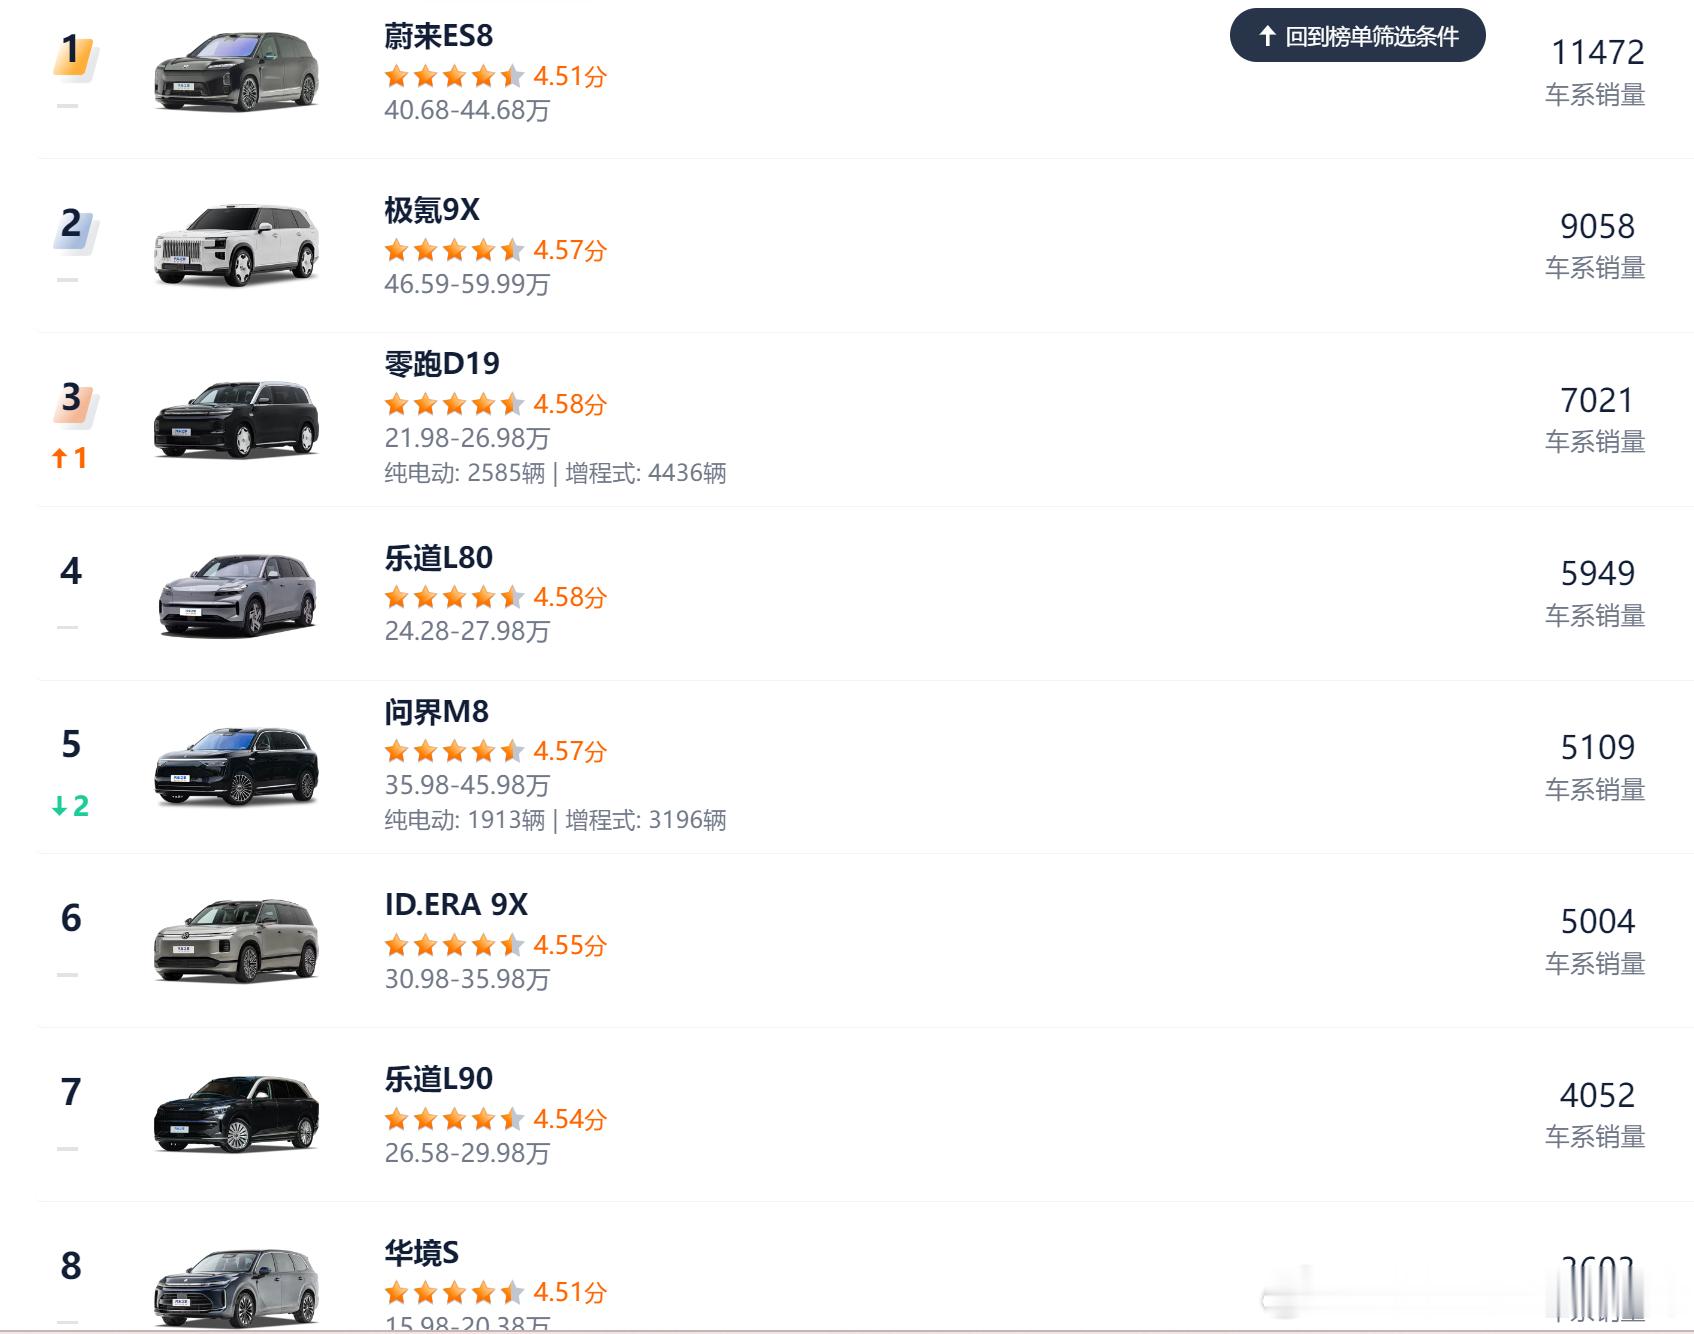
Task: Open the 零跑D19 car thumbnail
Action: coord(237,419)
